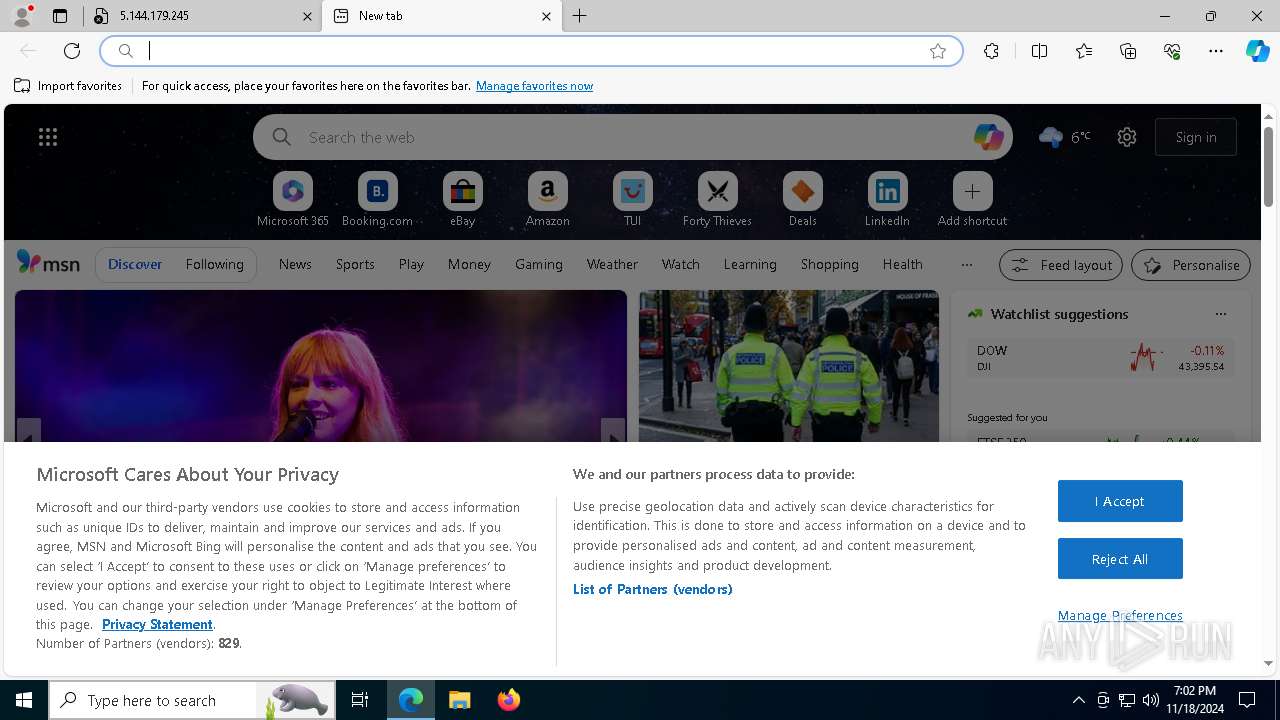
Task: Launch Firefox from the taskbar
Action: 509,700
